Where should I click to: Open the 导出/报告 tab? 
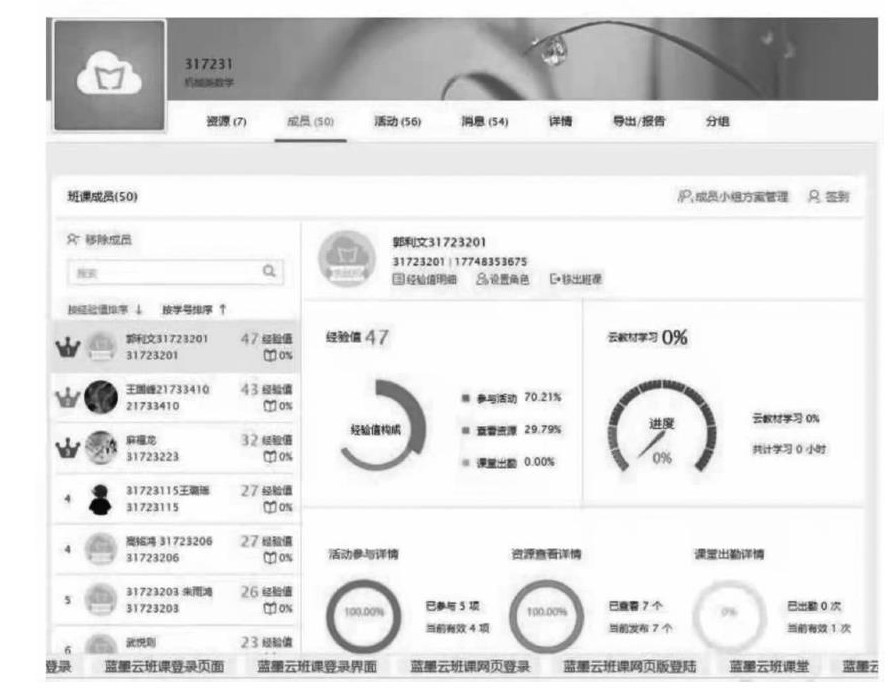(x=638, y=121)
